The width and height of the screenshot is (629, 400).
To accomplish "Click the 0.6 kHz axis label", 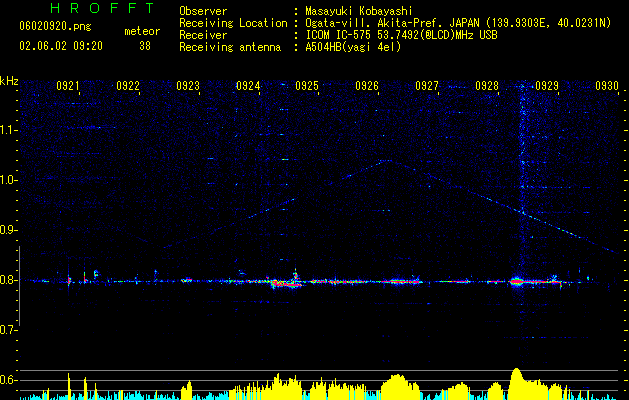I will click(9, 380).
